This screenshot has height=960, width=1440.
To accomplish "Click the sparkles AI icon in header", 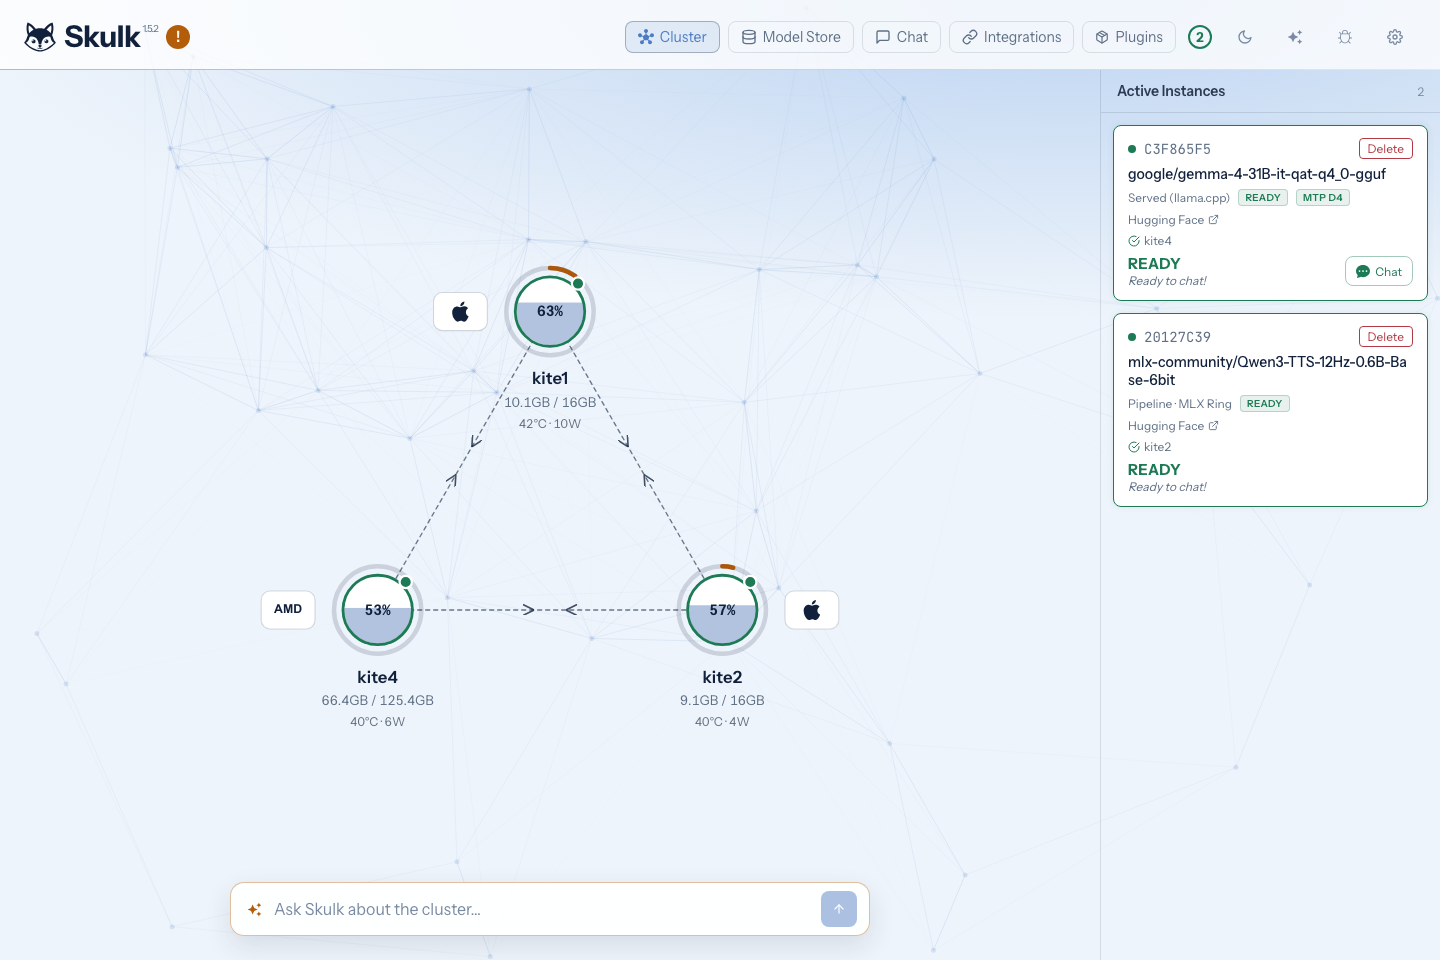I will 1295,37.
